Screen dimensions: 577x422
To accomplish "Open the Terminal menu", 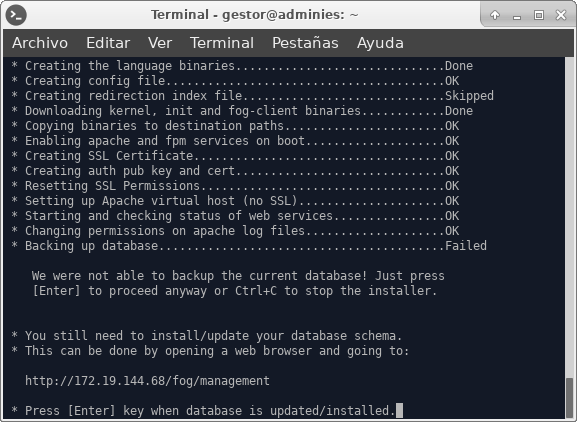I will pyautogui.click(x=222, y=43).
